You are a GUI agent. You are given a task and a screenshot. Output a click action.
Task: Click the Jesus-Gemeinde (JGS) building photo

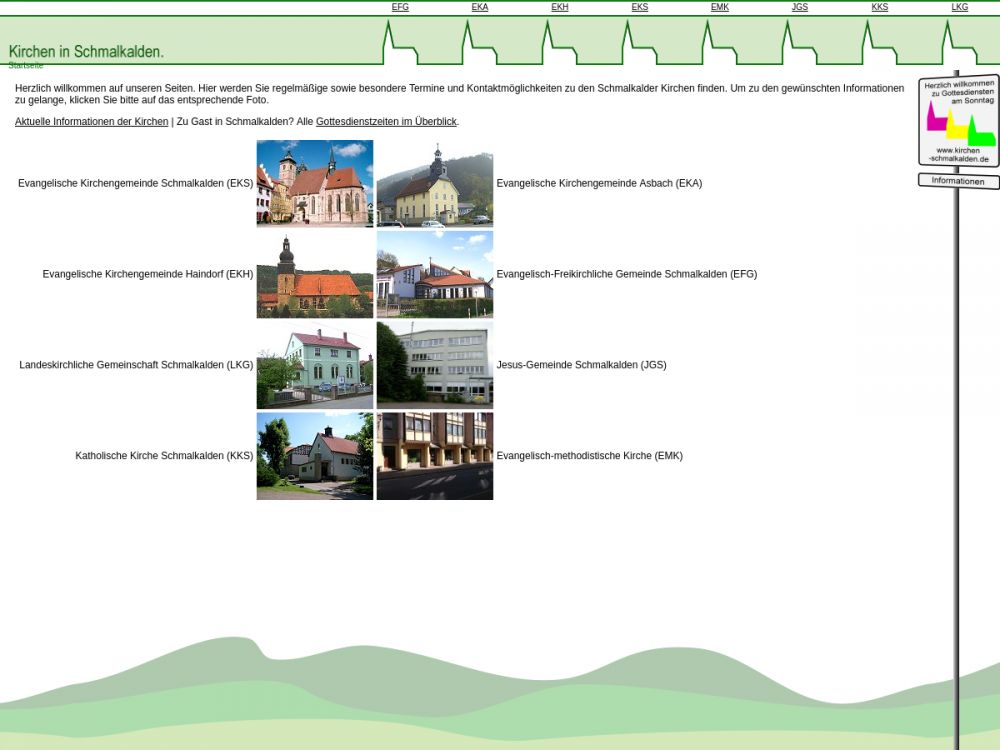pyautogui.click(x=435, y=365)
